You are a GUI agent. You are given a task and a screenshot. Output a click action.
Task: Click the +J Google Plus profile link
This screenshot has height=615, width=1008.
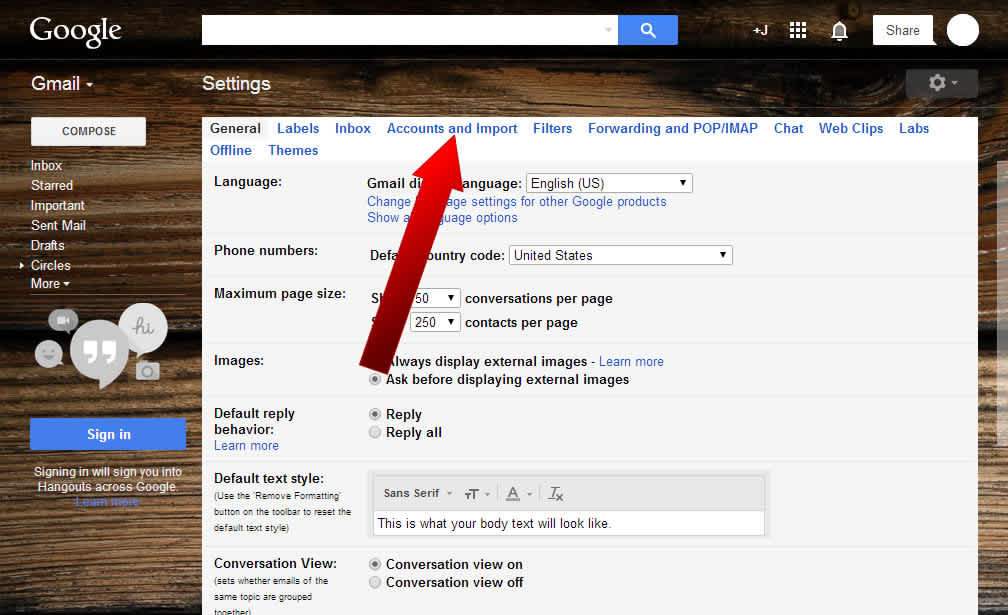(760, 30)
